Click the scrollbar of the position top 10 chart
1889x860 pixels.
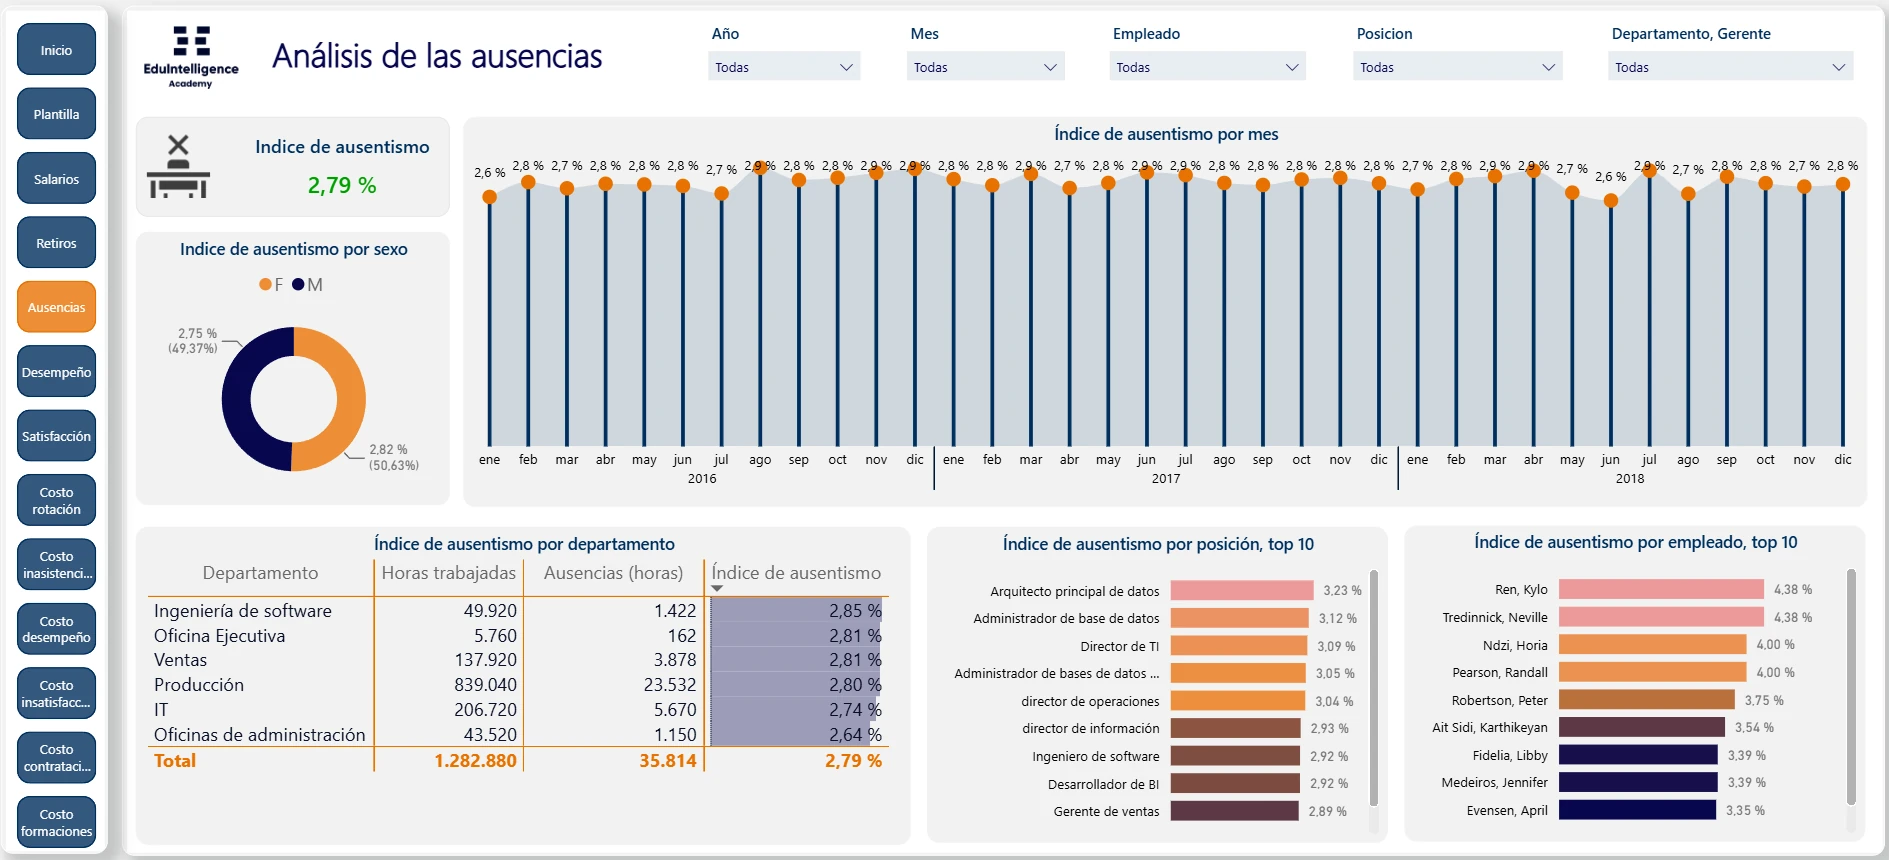tap(1374, 688)
